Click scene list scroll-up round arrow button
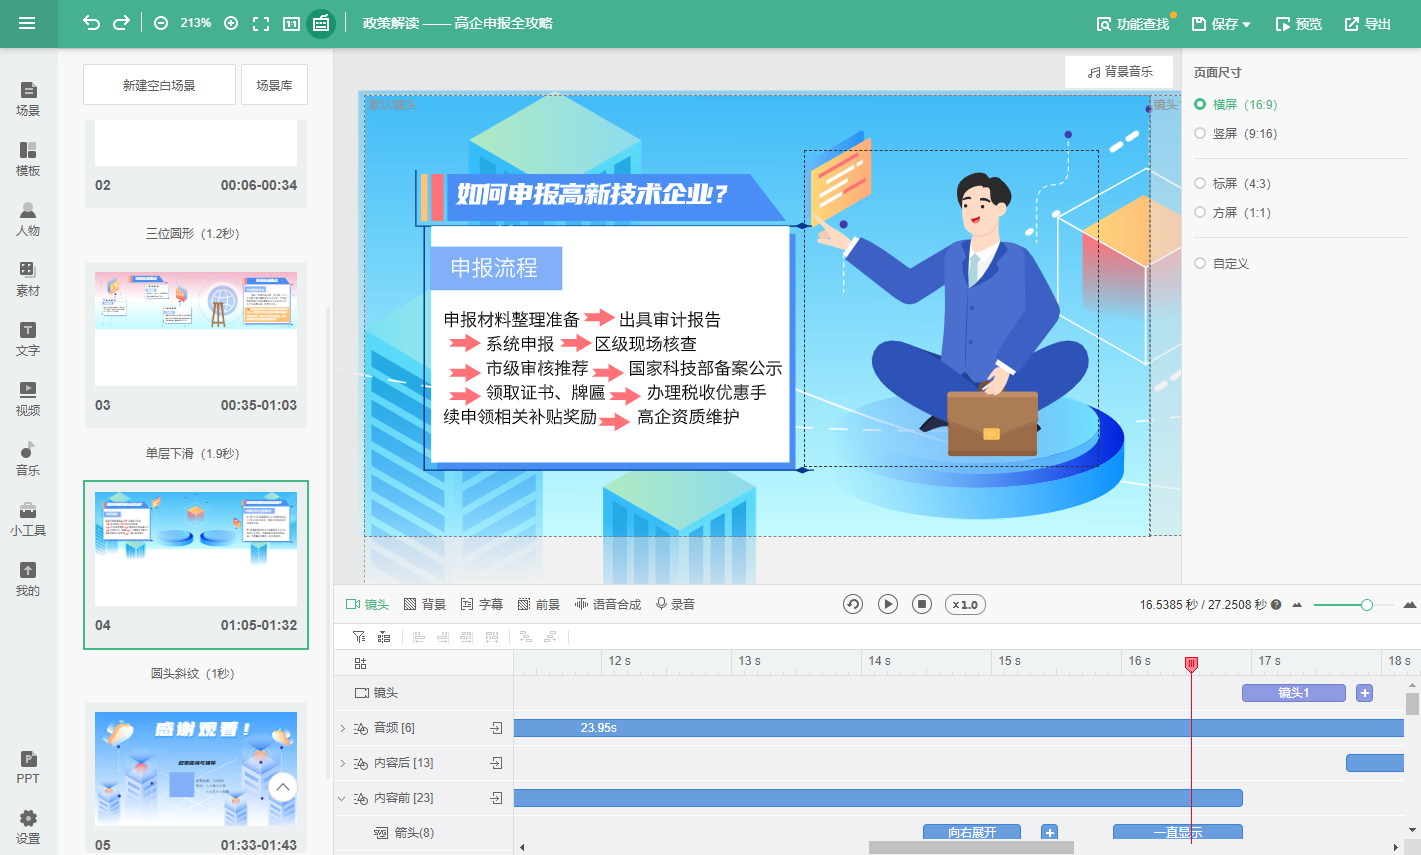The height and width of the screenshot is (855, 1421). coord(283,787)
